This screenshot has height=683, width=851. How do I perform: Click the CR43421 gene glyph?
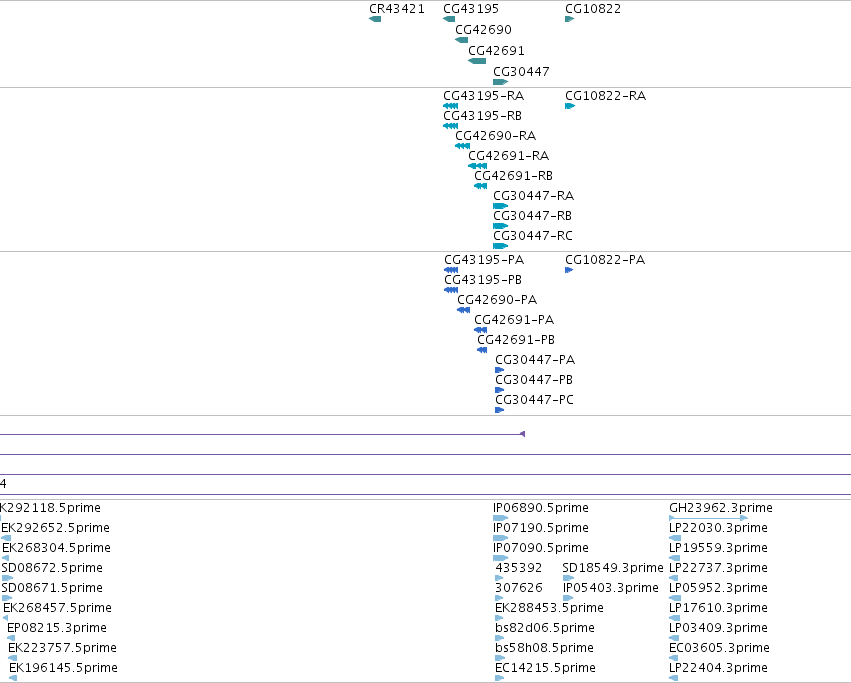tap(374, 19)
